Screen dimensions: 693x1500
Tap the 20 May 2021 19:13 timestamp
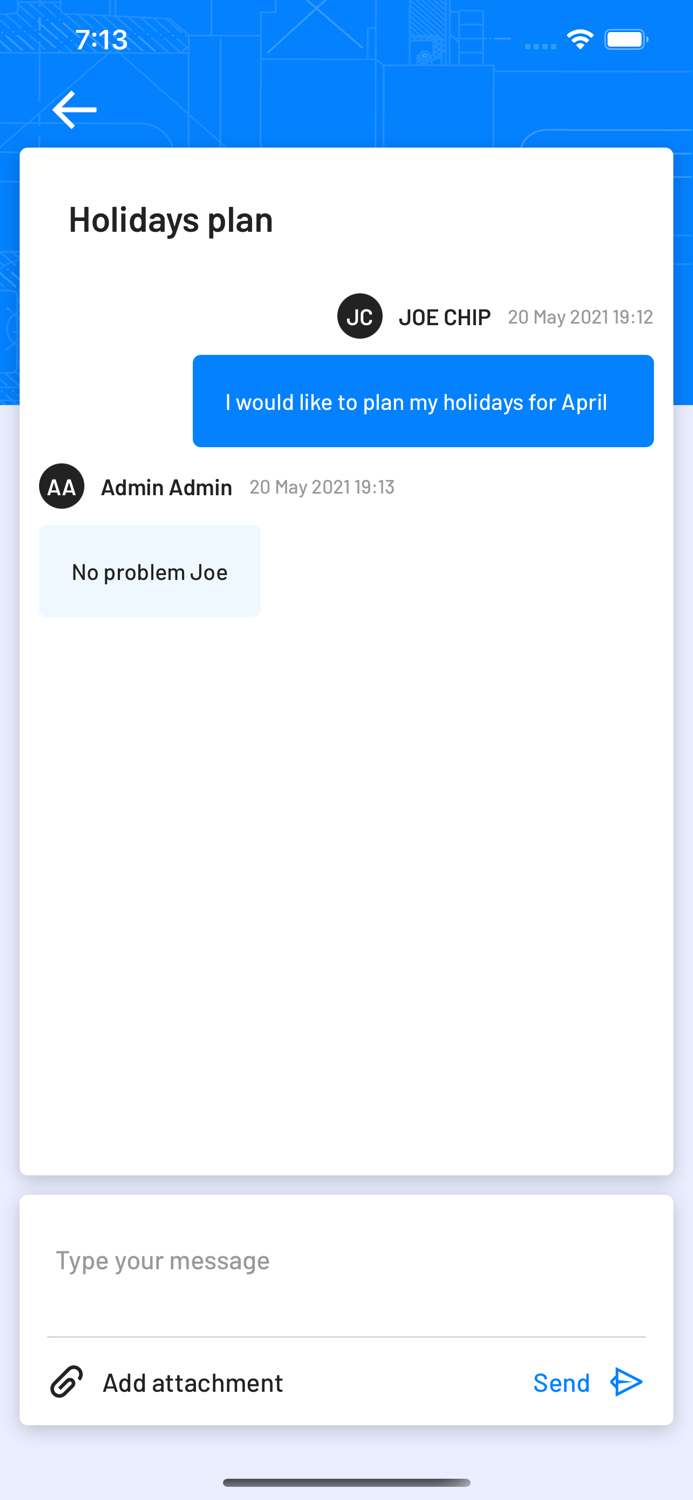pos(322,487)
